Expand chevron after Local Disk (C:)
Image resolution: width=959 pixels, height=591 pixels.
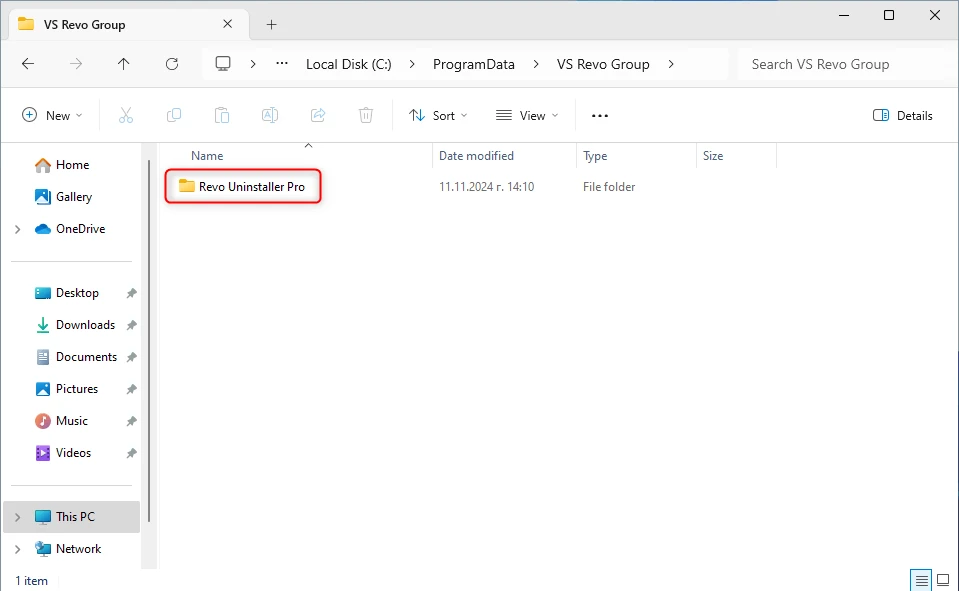pos(412,64)
